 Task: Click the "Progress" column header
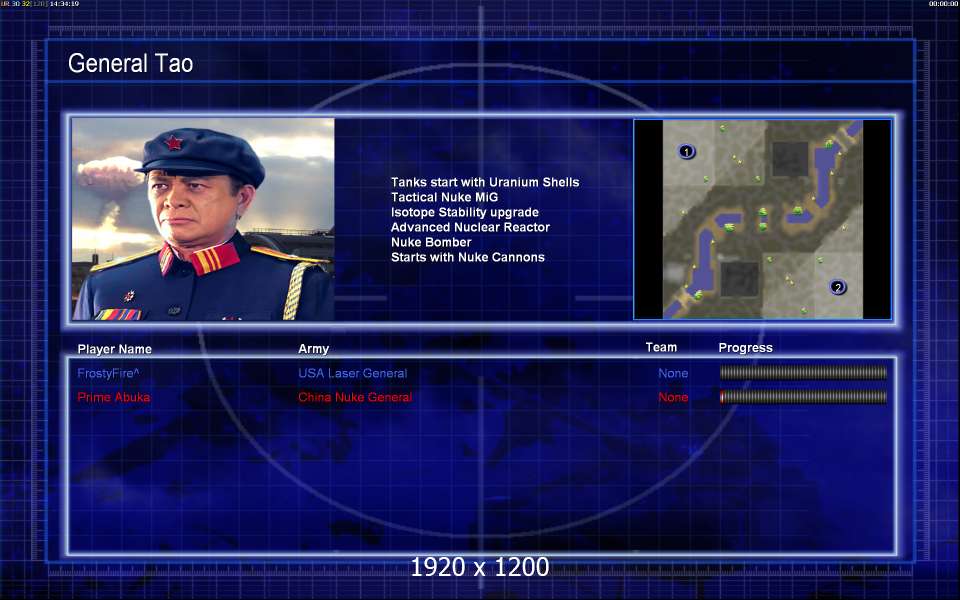pyautogui.click(x=745, y=348)
